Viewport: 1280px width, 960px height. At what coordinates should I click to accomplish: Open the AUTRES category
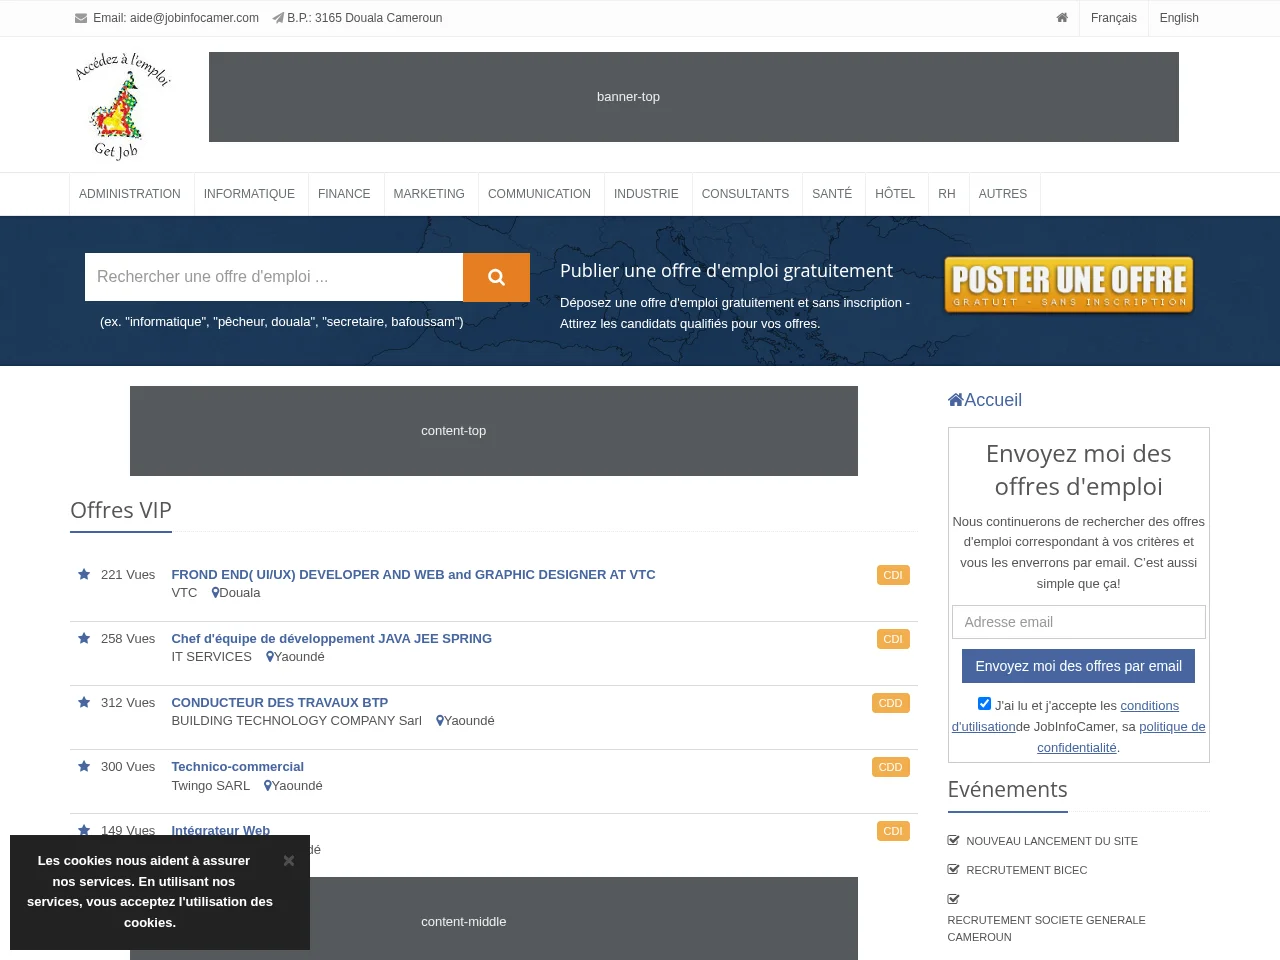pyautogui.click(x=1003, y=194)
